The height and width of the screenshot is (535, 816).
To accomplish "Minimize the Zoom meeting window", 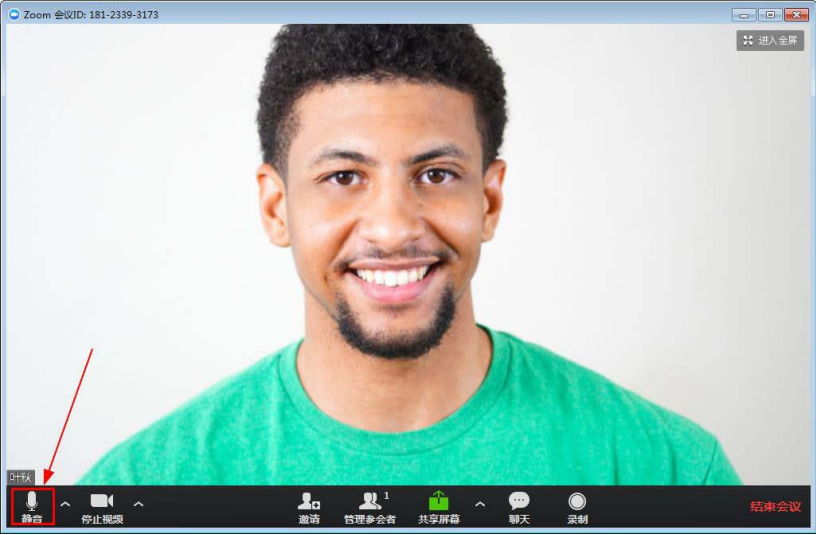I will click(744, 15).
